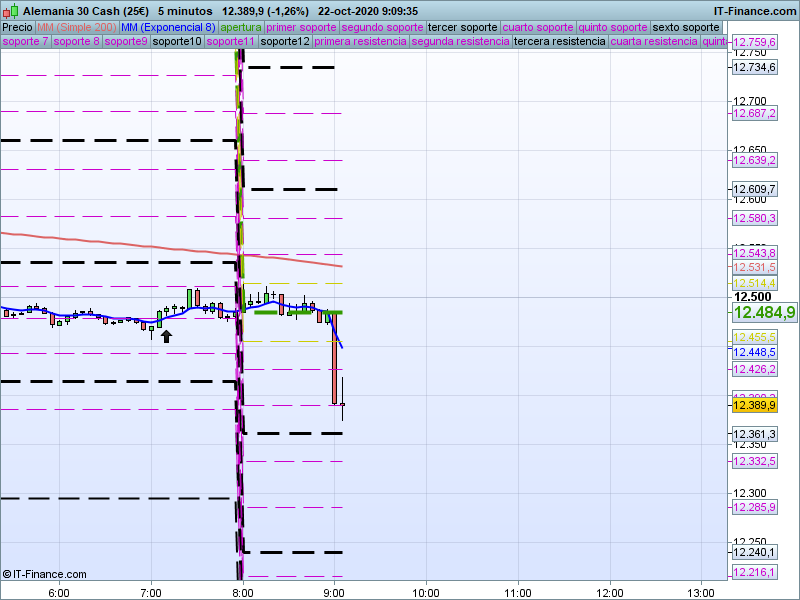The image size is (800, 600).
Task: Click the 9:00 time axis label
Action: point(334,593)
